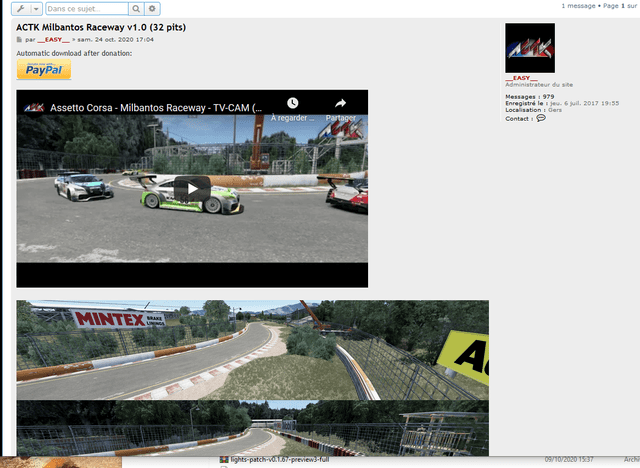The height and width of the screenshot is (468, 640).
Task: Open the ACTK avatar image profile
Action: click(530, 48)
